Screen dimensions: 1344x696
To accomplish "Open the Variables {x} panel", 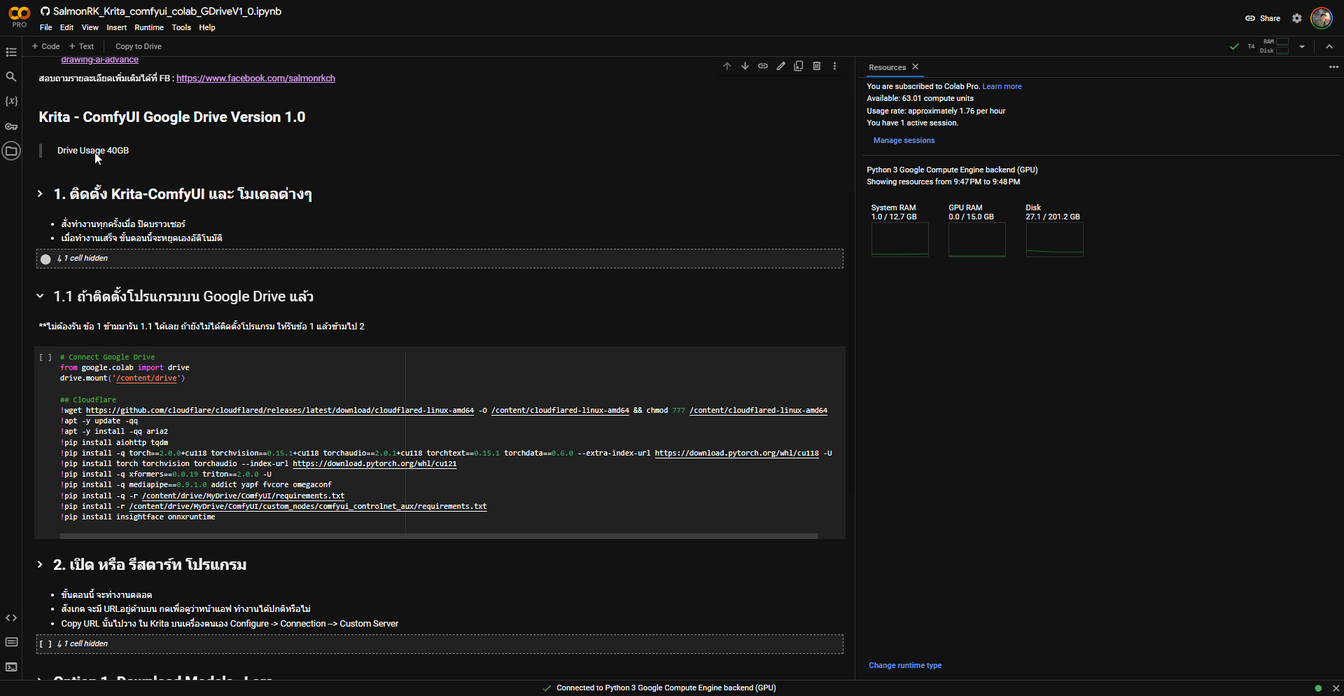I will click(11, 102).
